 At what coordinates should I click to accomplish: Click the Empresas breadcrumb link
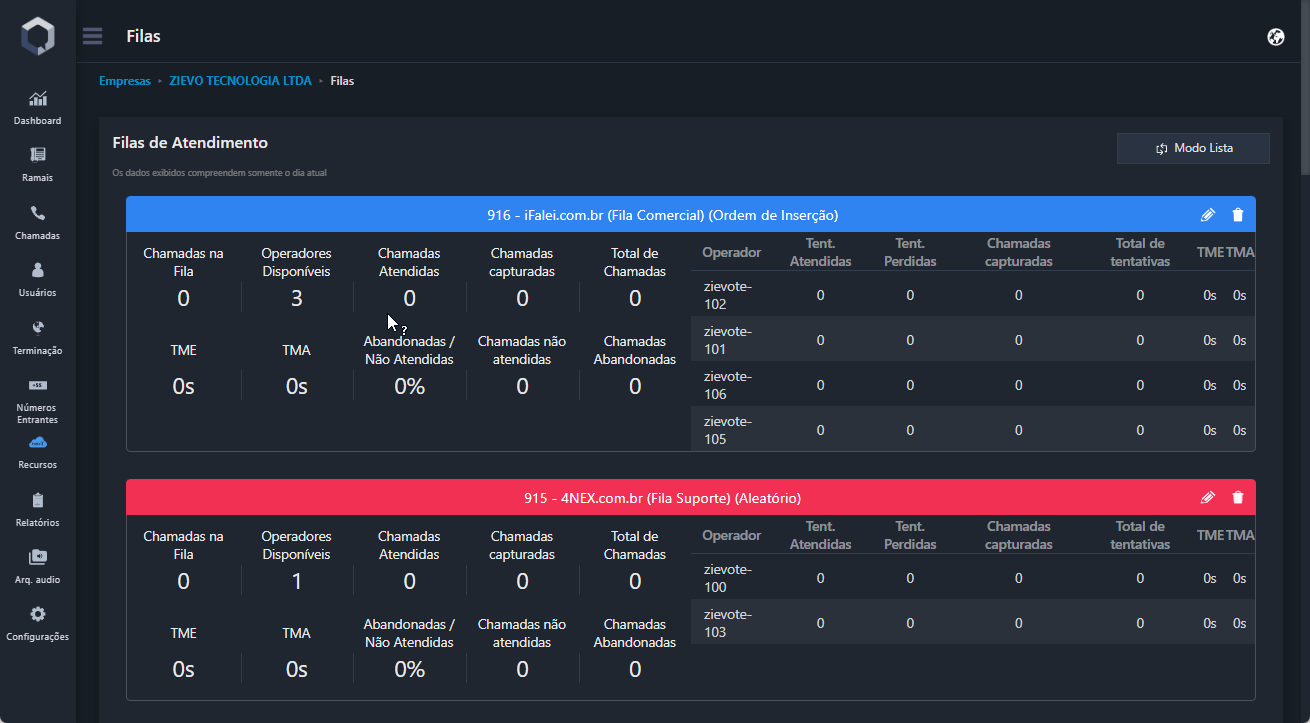(124, 81)
